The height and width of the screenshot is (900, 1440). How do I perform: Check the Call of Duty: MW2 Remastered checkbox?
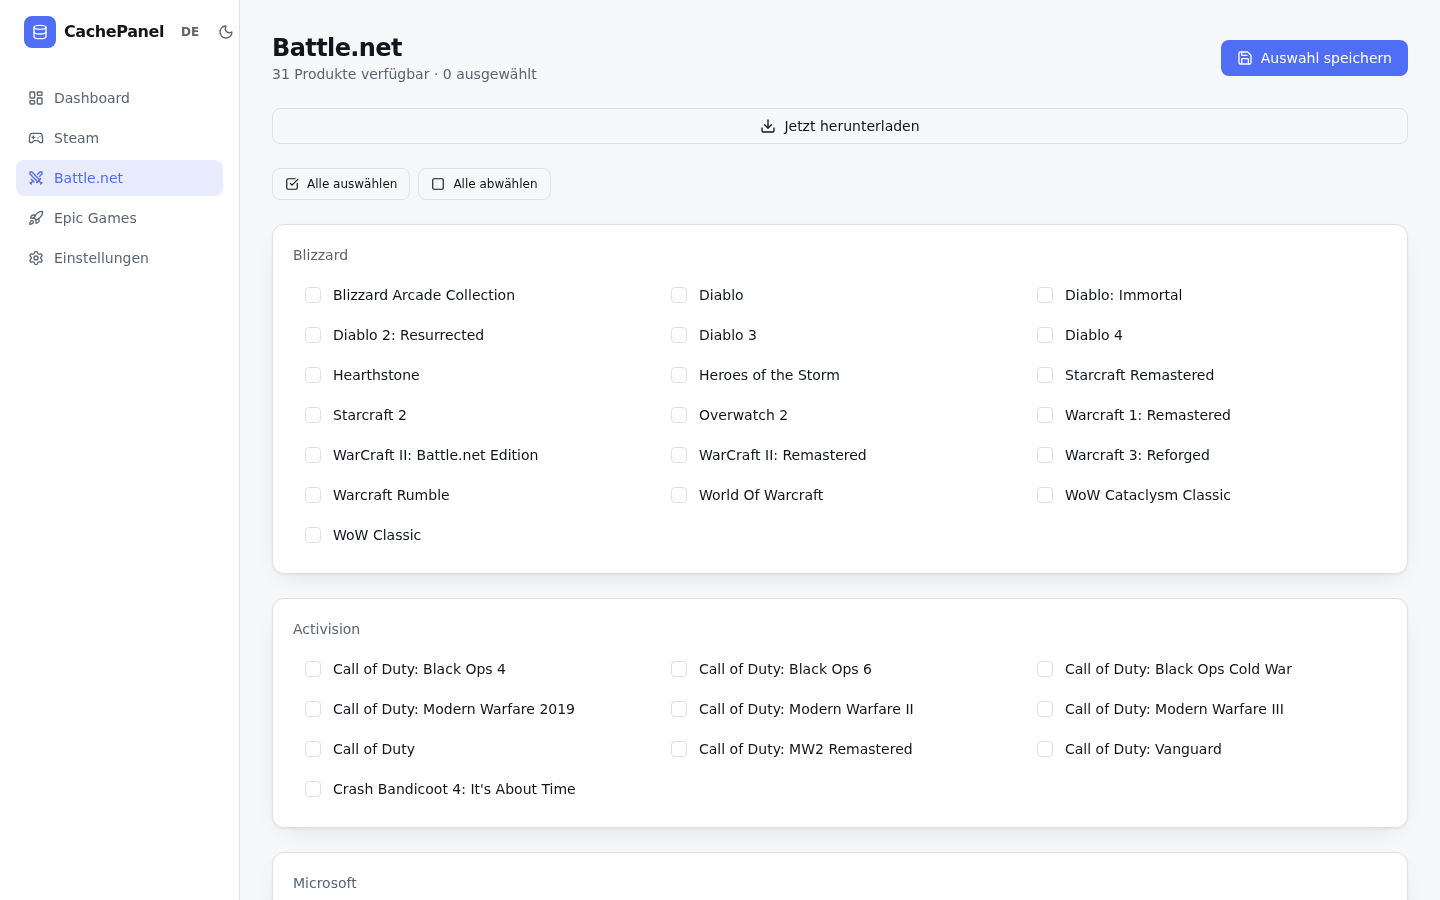tap(679, 749)
